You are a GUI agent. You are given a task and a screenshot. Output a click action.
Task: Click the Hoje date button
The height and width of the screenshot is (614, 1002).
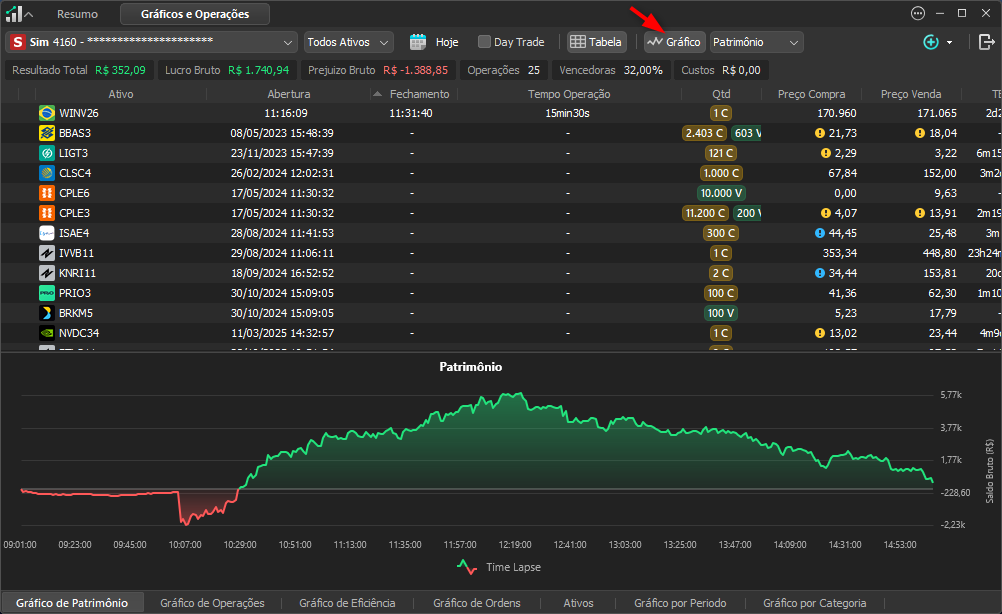(447, 42)
